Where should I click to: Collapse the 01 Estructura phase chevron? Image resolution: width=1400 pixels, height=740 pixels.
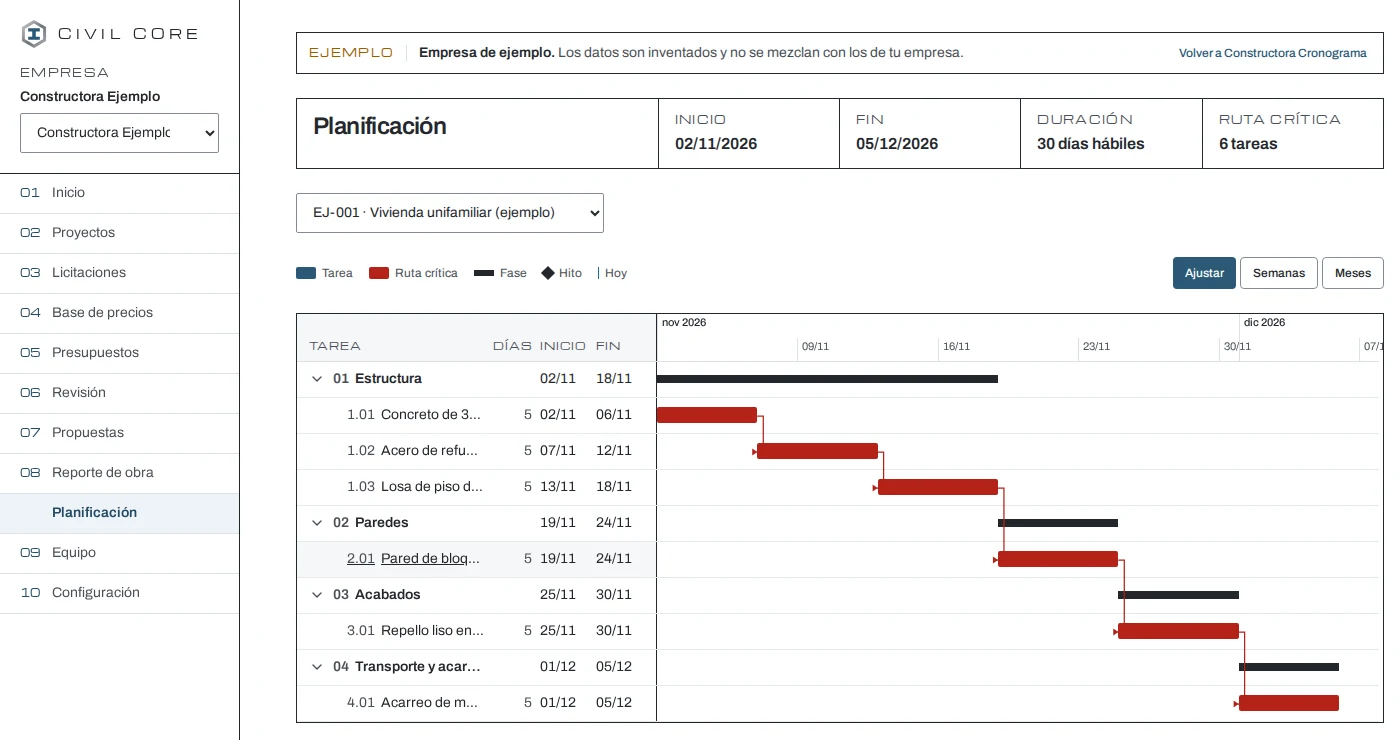(317, 379)
